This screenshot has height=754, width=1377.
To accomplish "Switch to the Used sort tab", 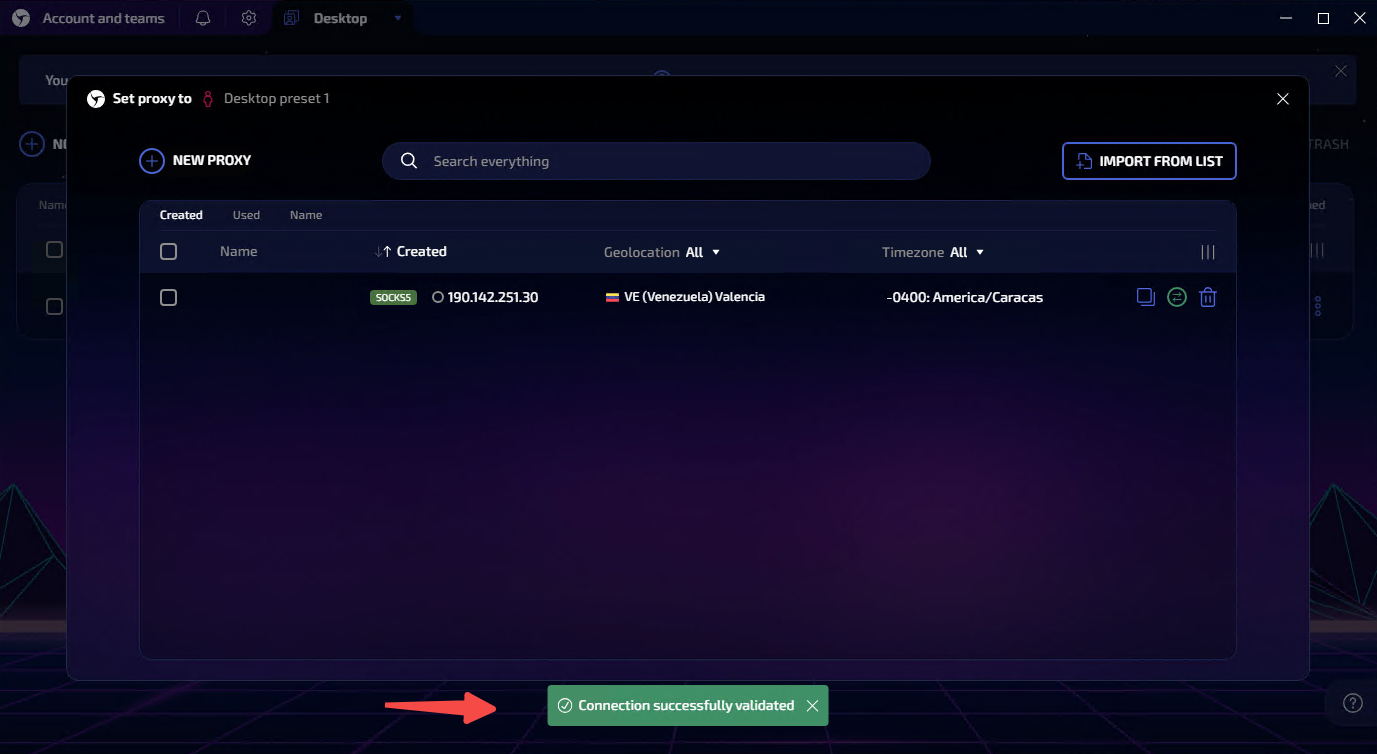I will tap(246, 215).
